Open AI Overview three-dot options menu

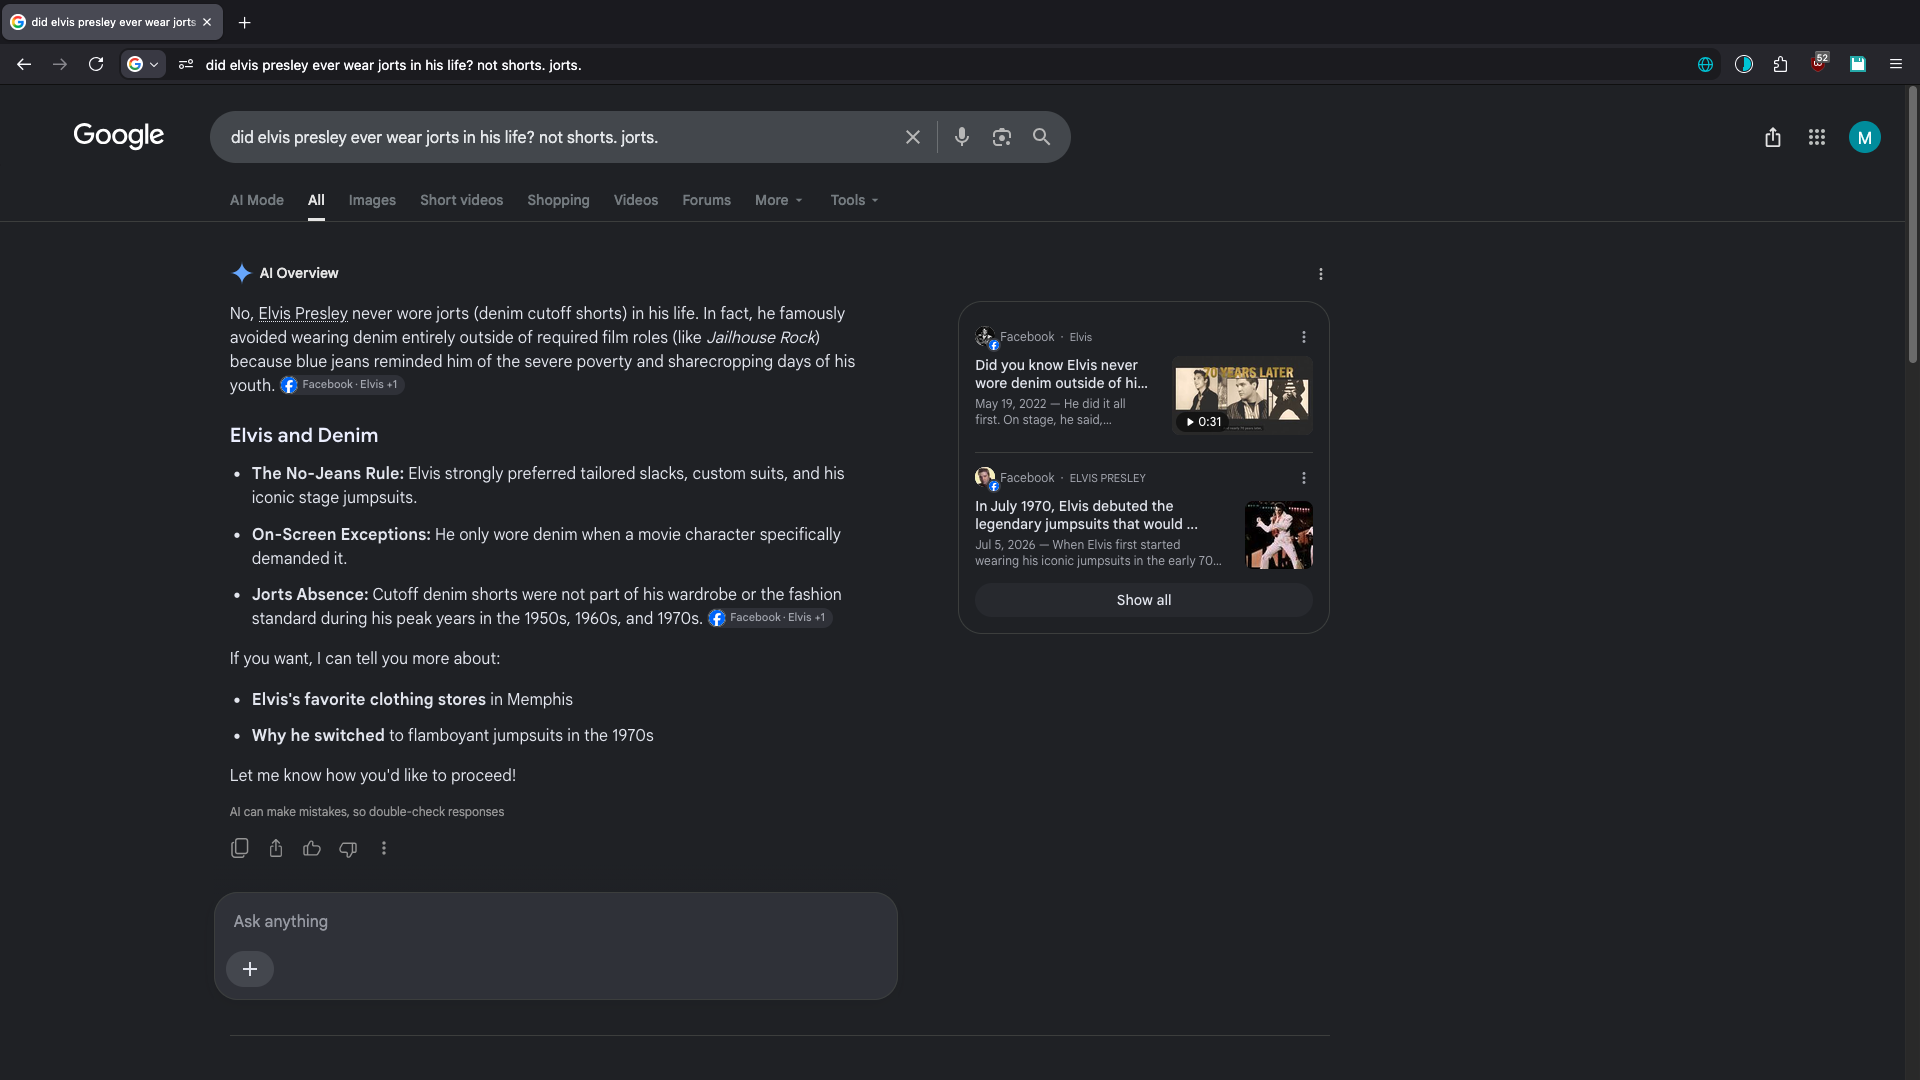(1320, 274)
